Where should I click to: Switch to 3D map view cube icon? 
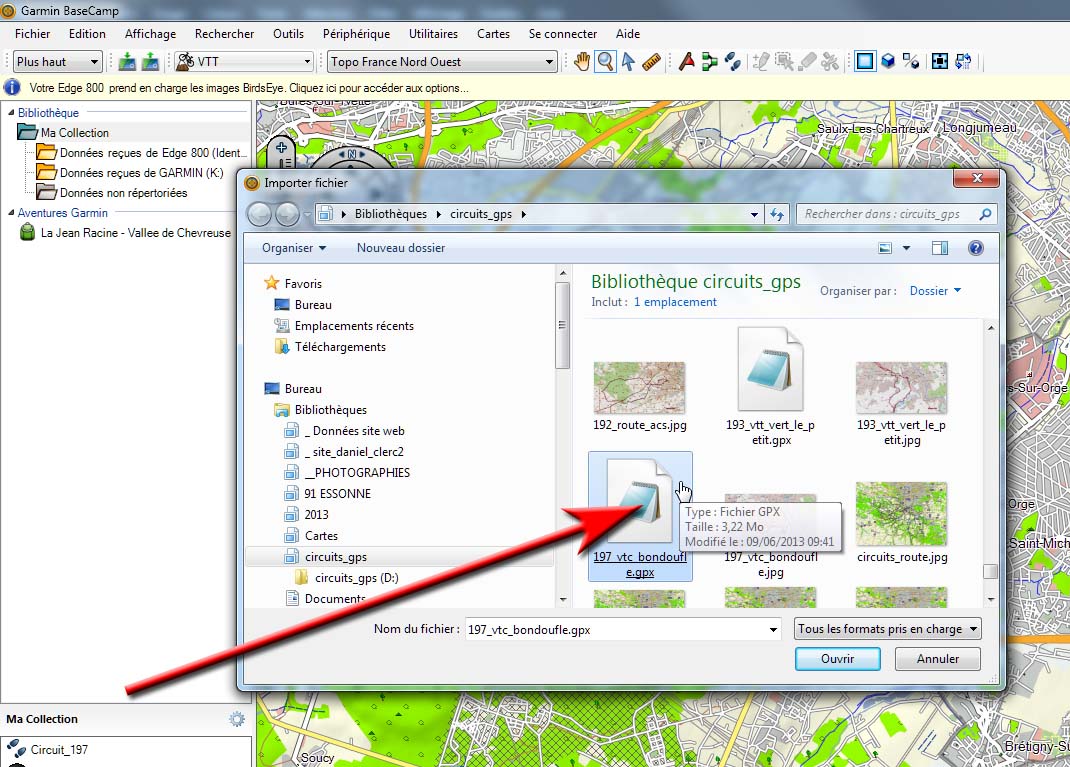(x=888, y=61)
